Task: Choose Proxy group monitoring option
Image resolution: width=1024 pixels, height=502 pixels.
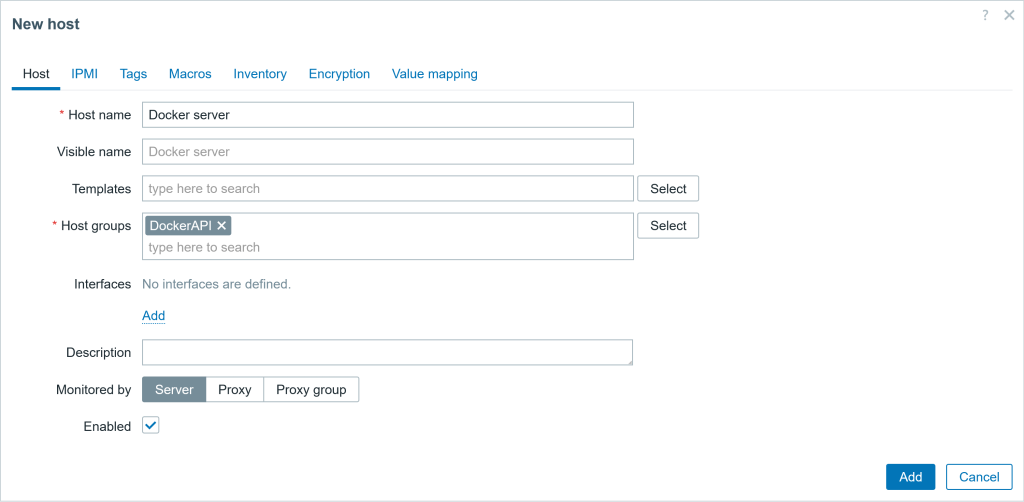Action: pyautogui.click(x=311, y=389)
